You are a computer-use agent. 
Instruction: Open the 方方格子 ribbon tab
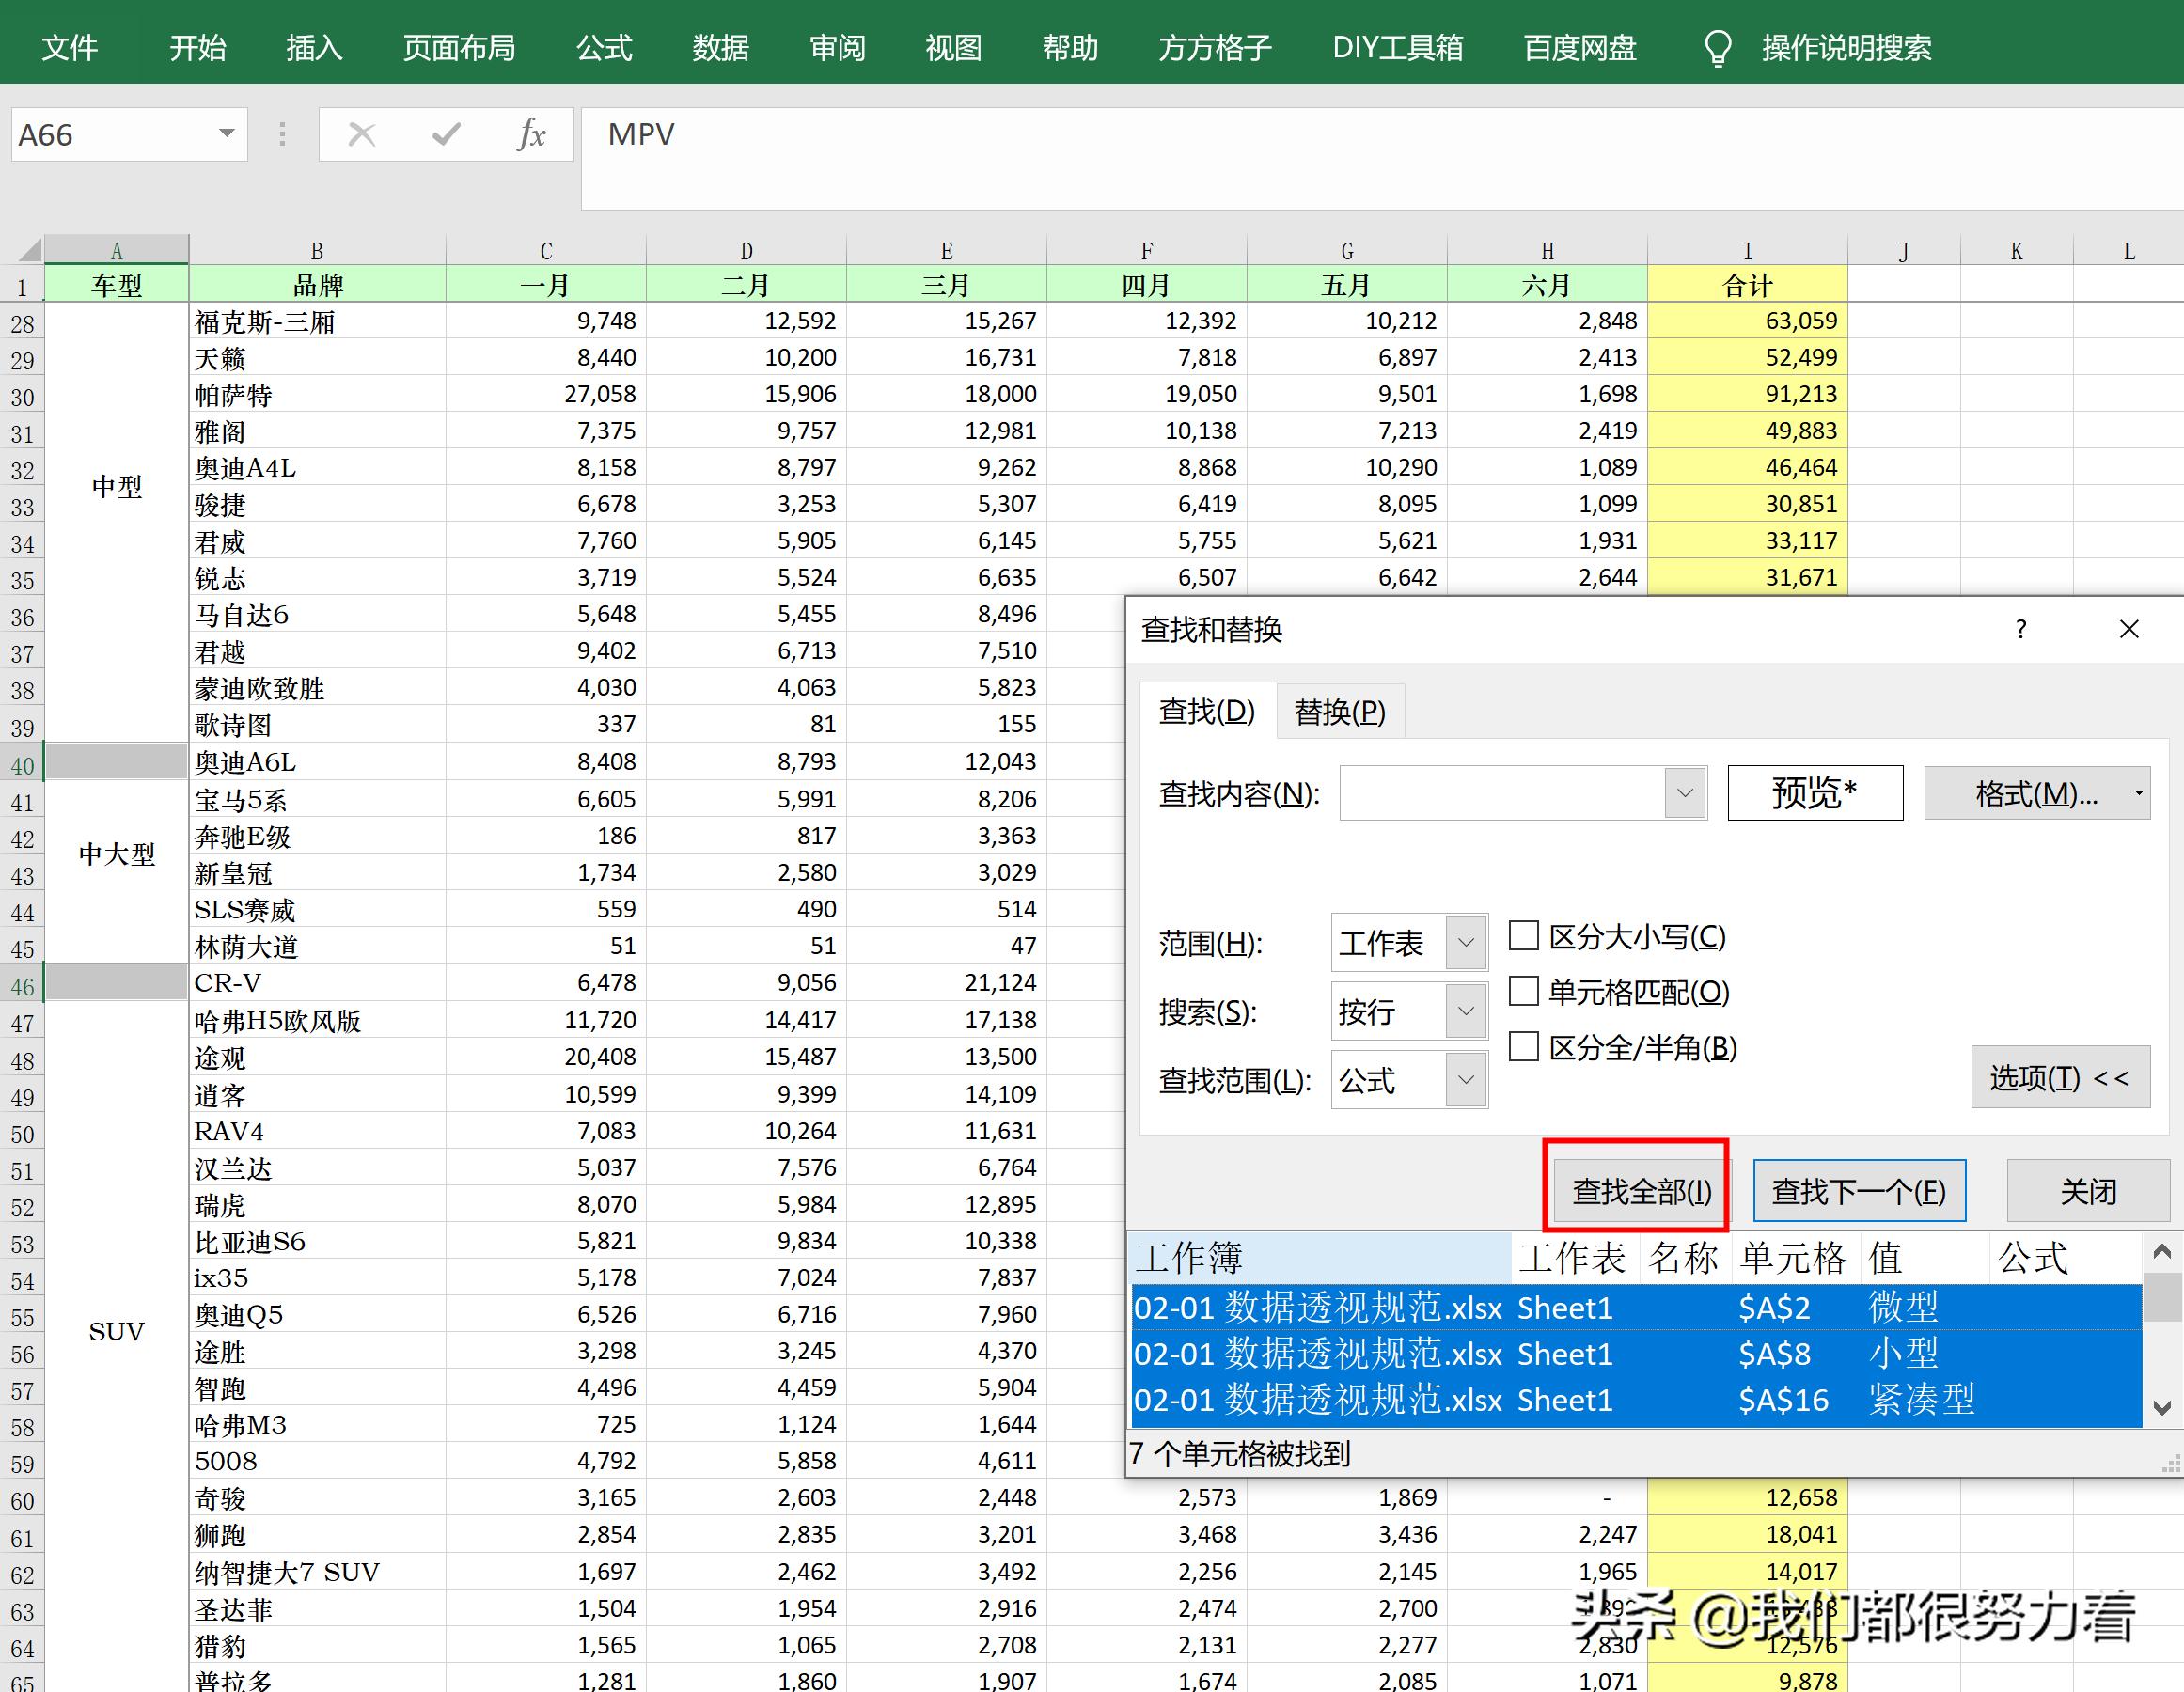click(1213, 45)
